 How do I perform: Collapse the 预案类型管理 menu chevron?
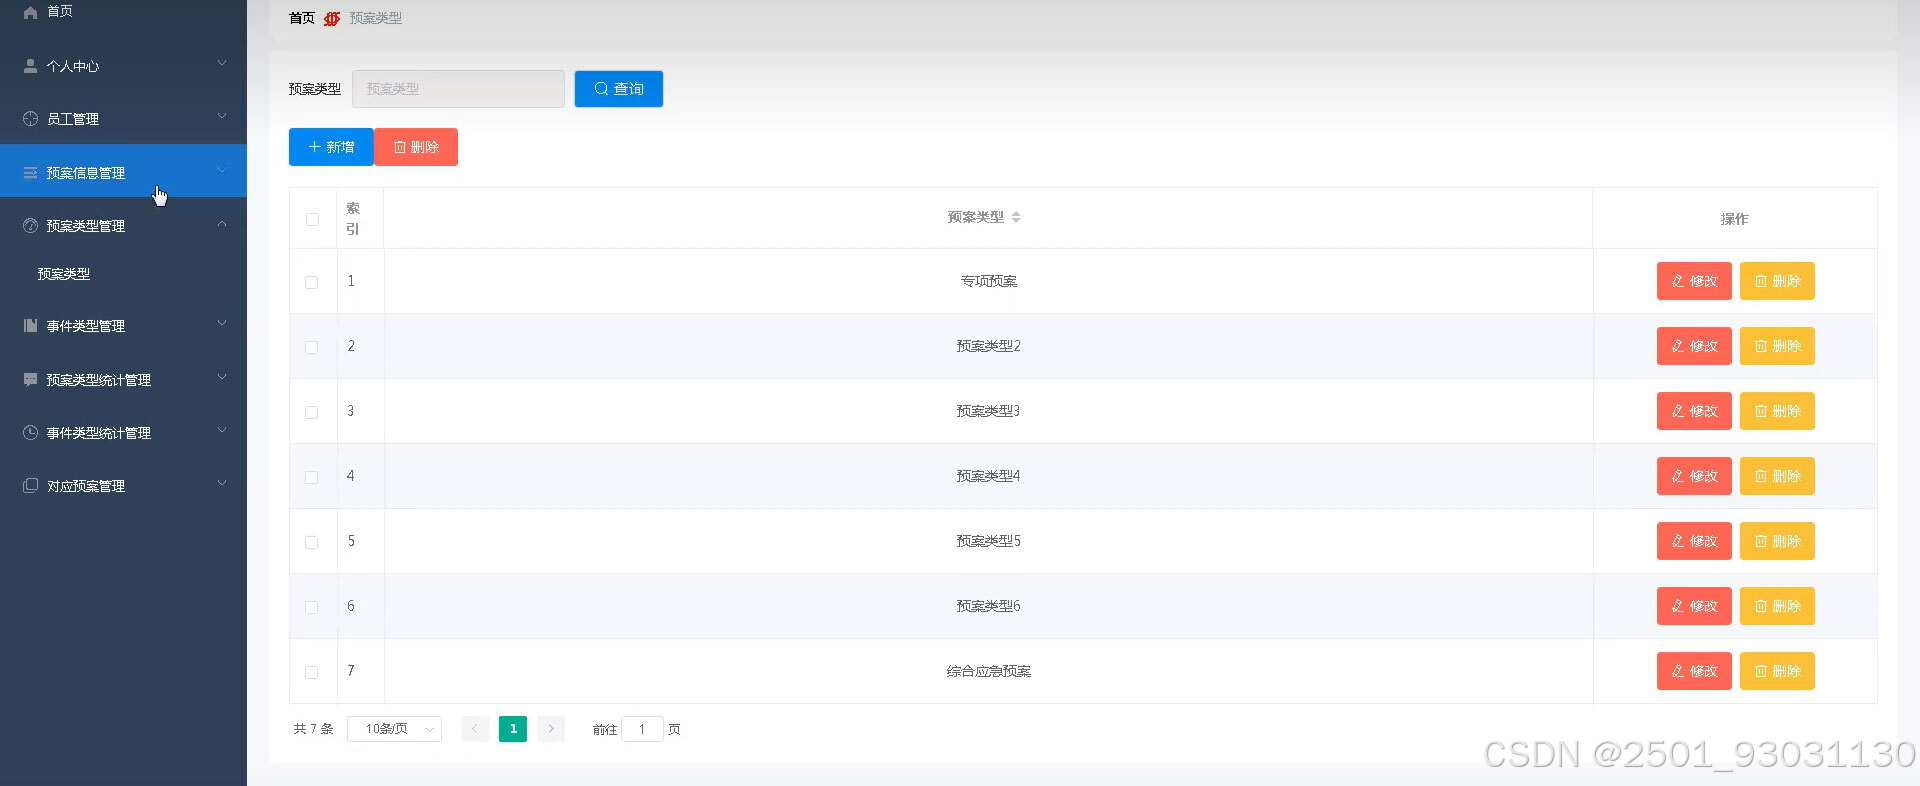point(222,224)
